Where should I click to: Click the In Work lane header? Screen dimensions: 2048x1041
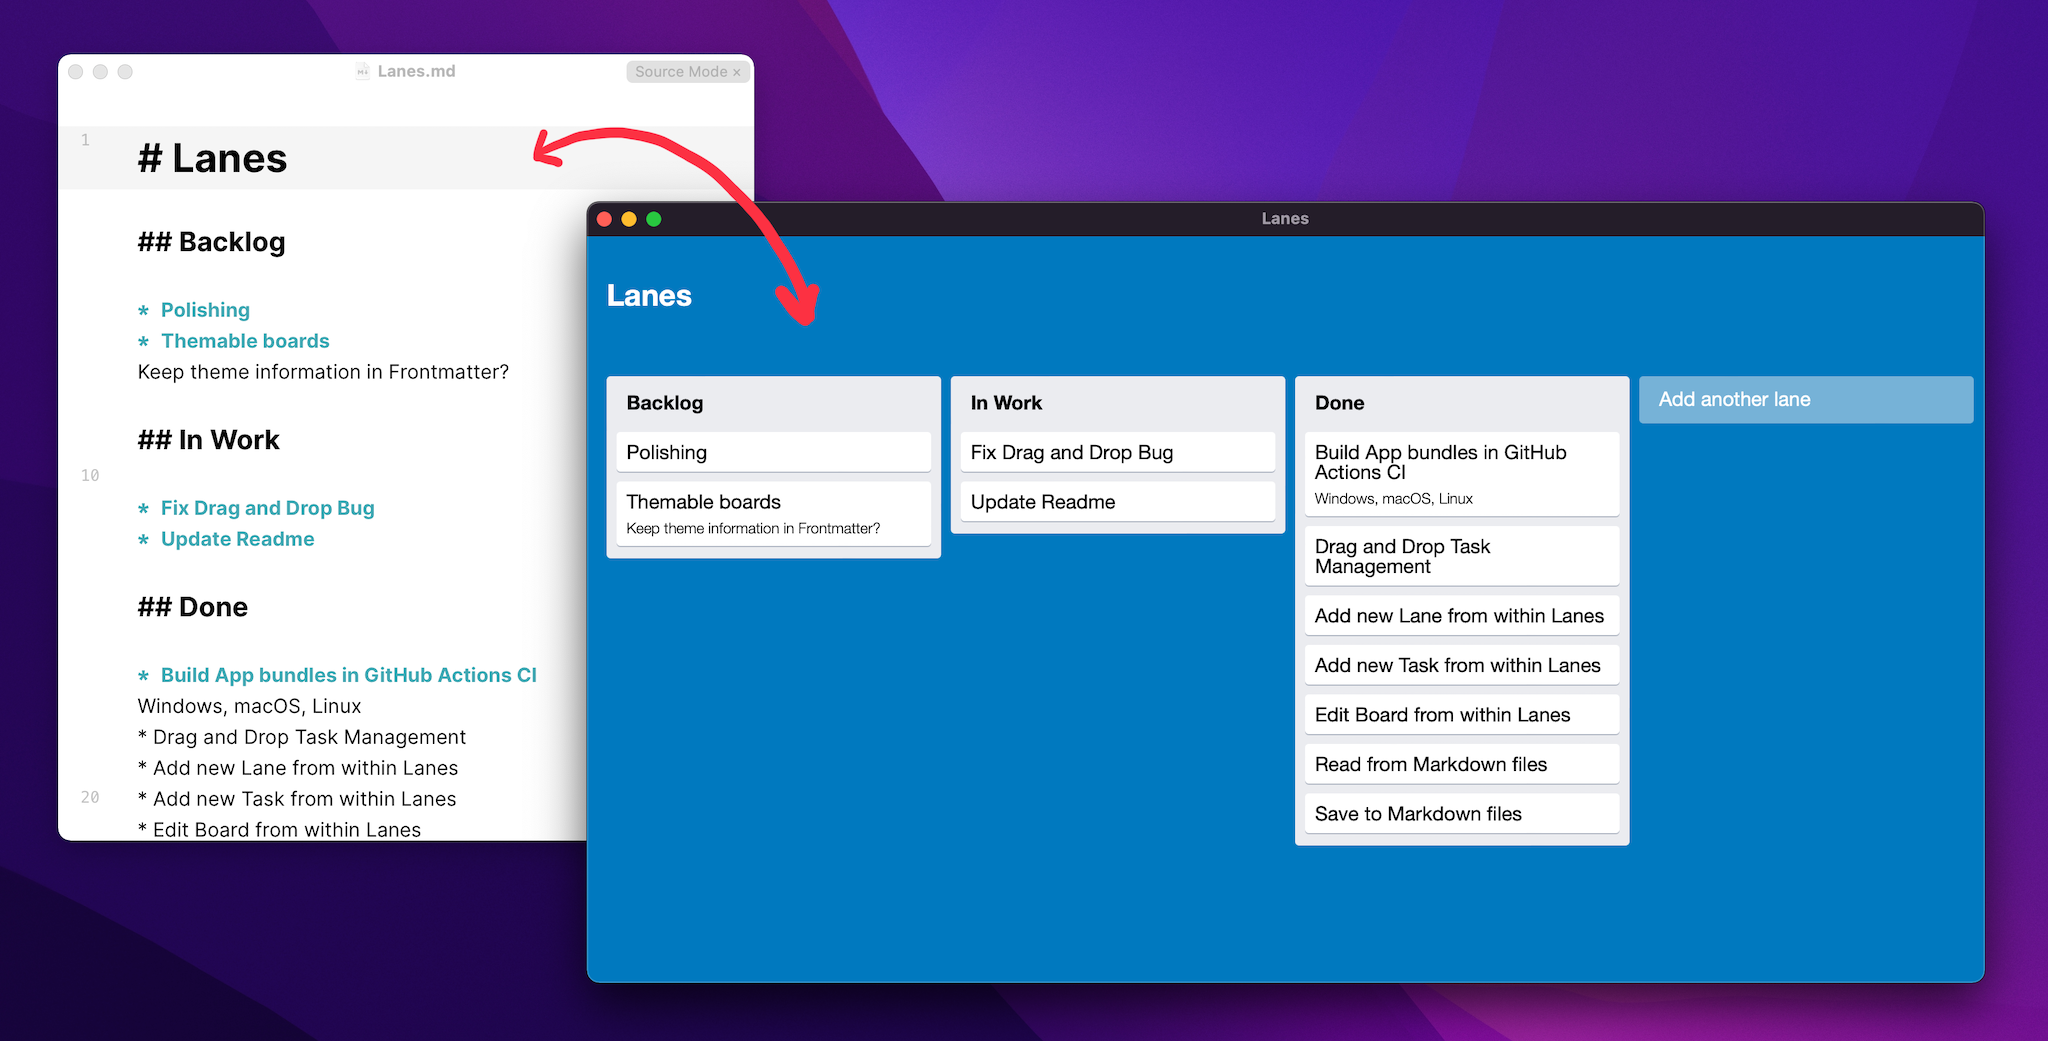click(1006, 403)
